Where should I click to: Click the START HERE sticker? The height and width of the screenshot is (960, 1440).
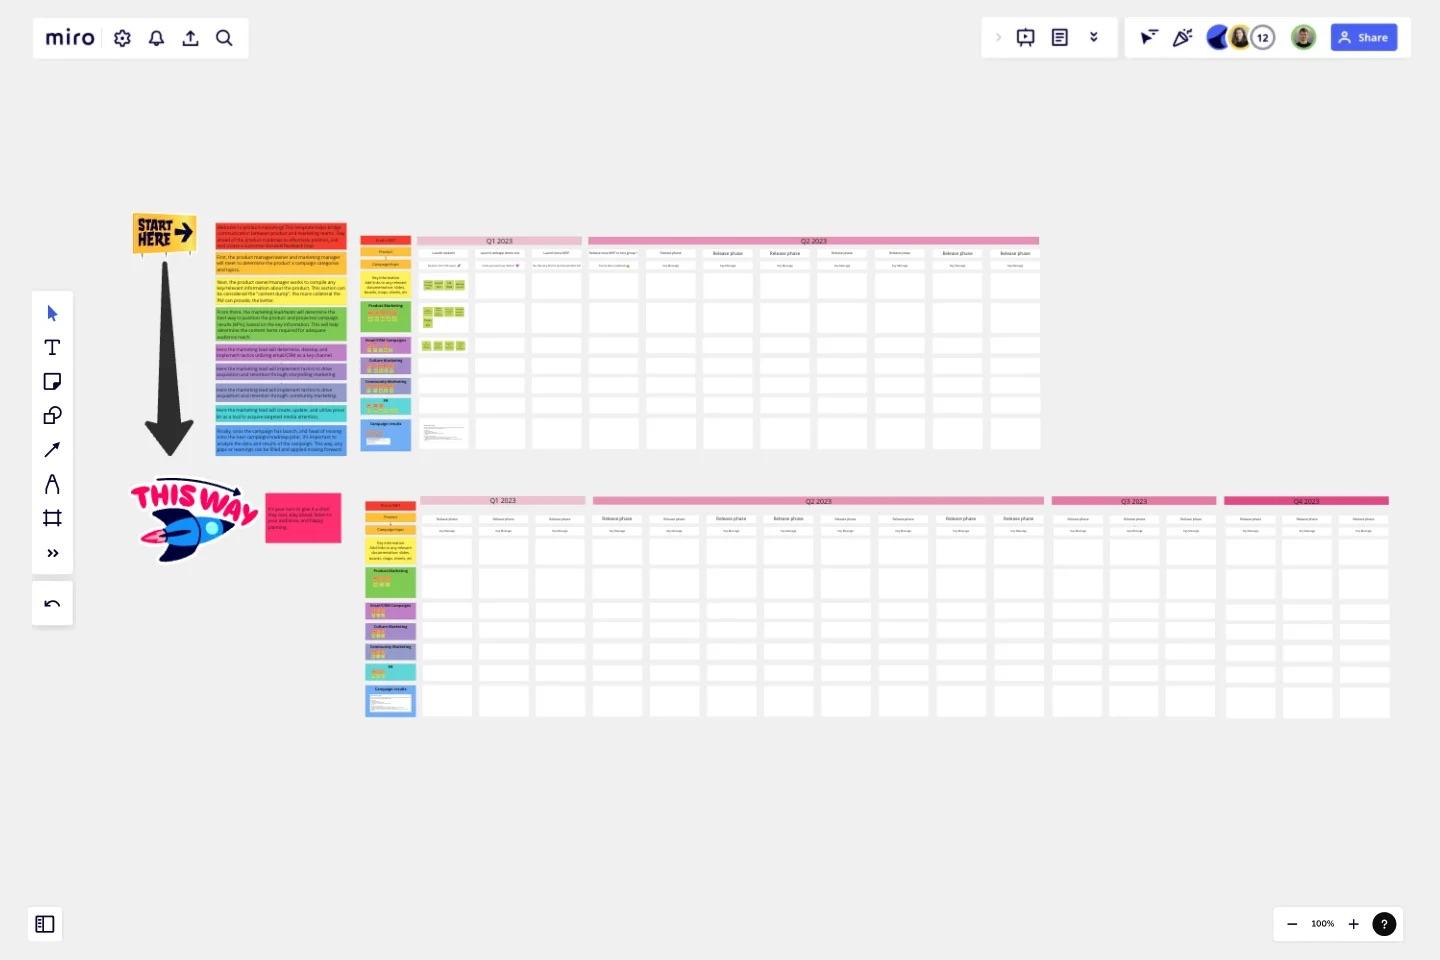coord(163,233)
